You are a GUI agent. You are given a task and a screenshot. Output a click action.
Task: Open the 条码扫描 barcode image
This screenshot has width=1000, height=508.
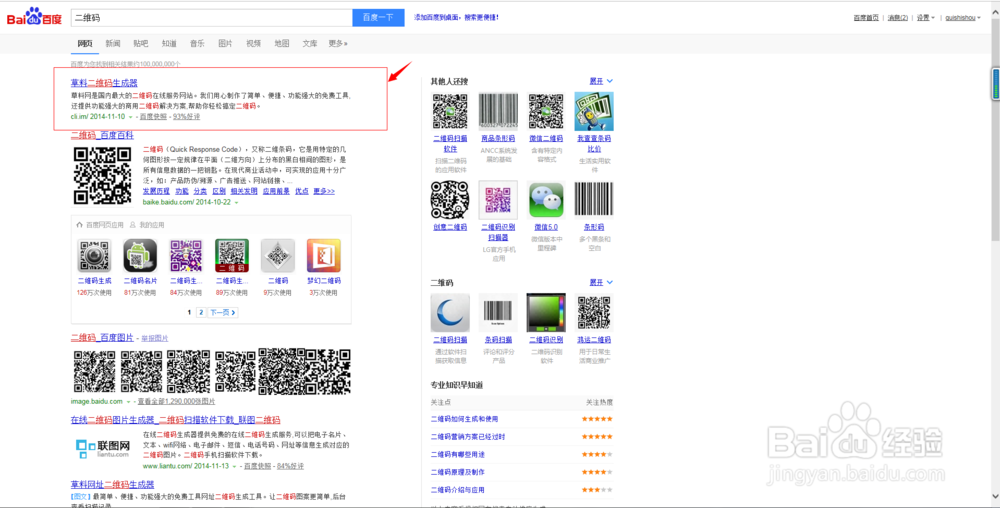point(498,313)
